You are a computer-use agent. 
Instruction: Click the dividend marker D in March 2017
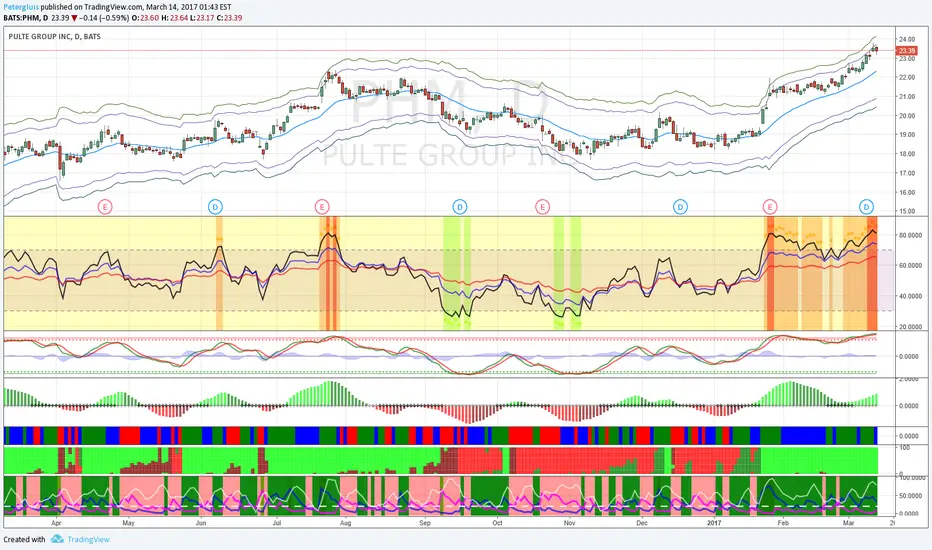point(866,207)
